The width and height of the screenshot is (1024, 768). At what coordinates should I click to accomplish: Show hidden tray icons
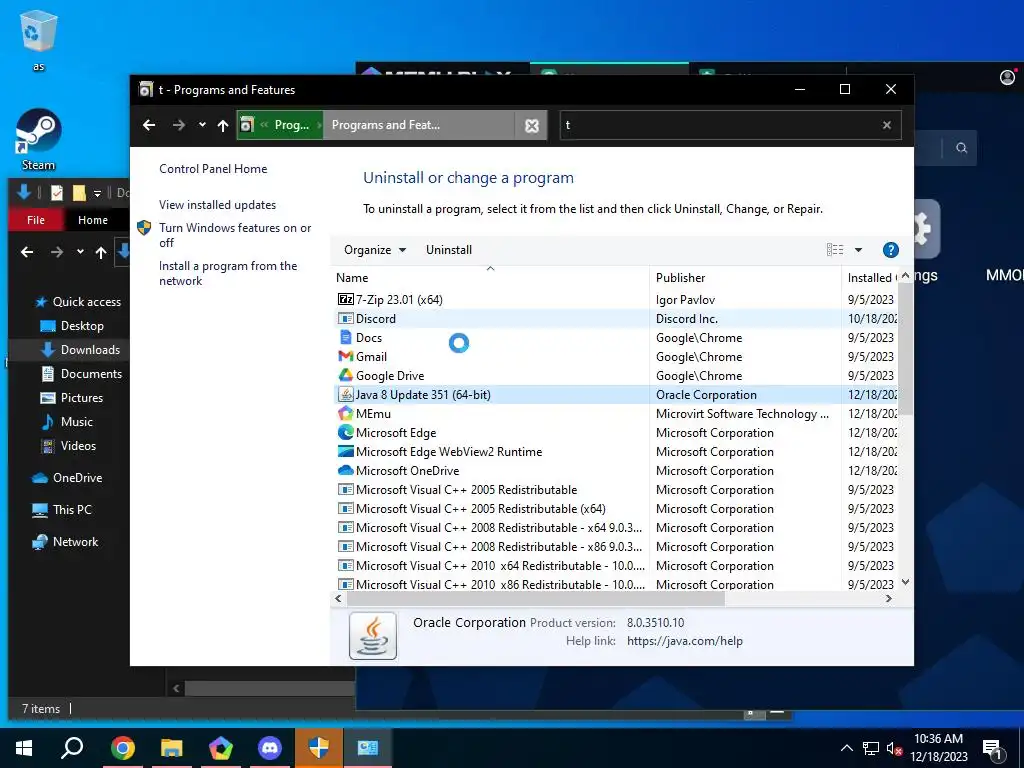[x=846, y=748]
